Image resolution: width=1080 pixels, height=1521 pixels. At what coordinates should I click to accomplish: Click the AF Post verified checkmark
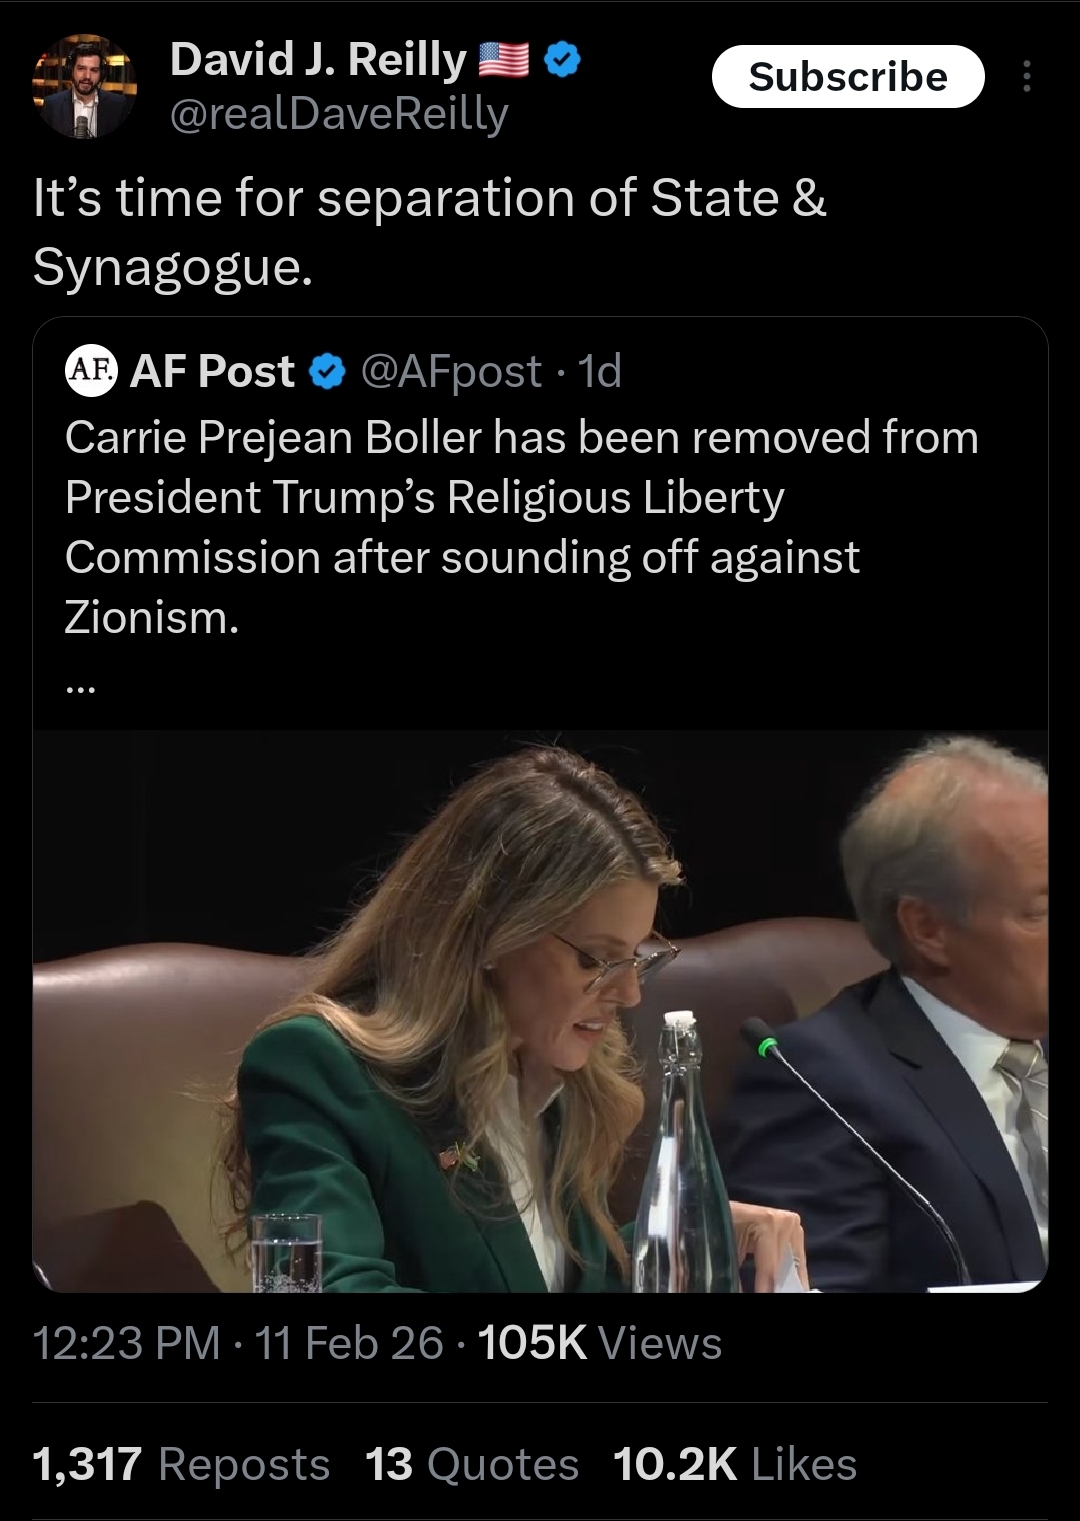coord(327,372)
